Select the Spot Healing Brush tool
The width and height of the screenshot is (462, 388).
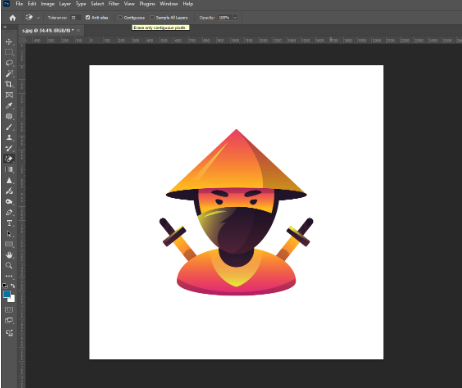pyautogui.click(x=9, y=116)
